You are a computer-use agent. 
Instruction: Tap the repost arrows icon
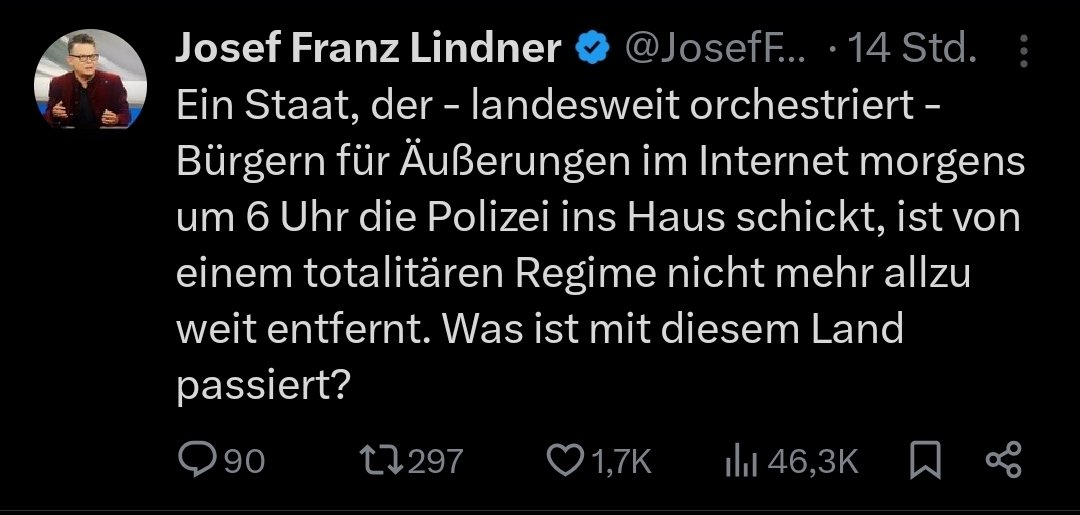(x=383, y=459)
